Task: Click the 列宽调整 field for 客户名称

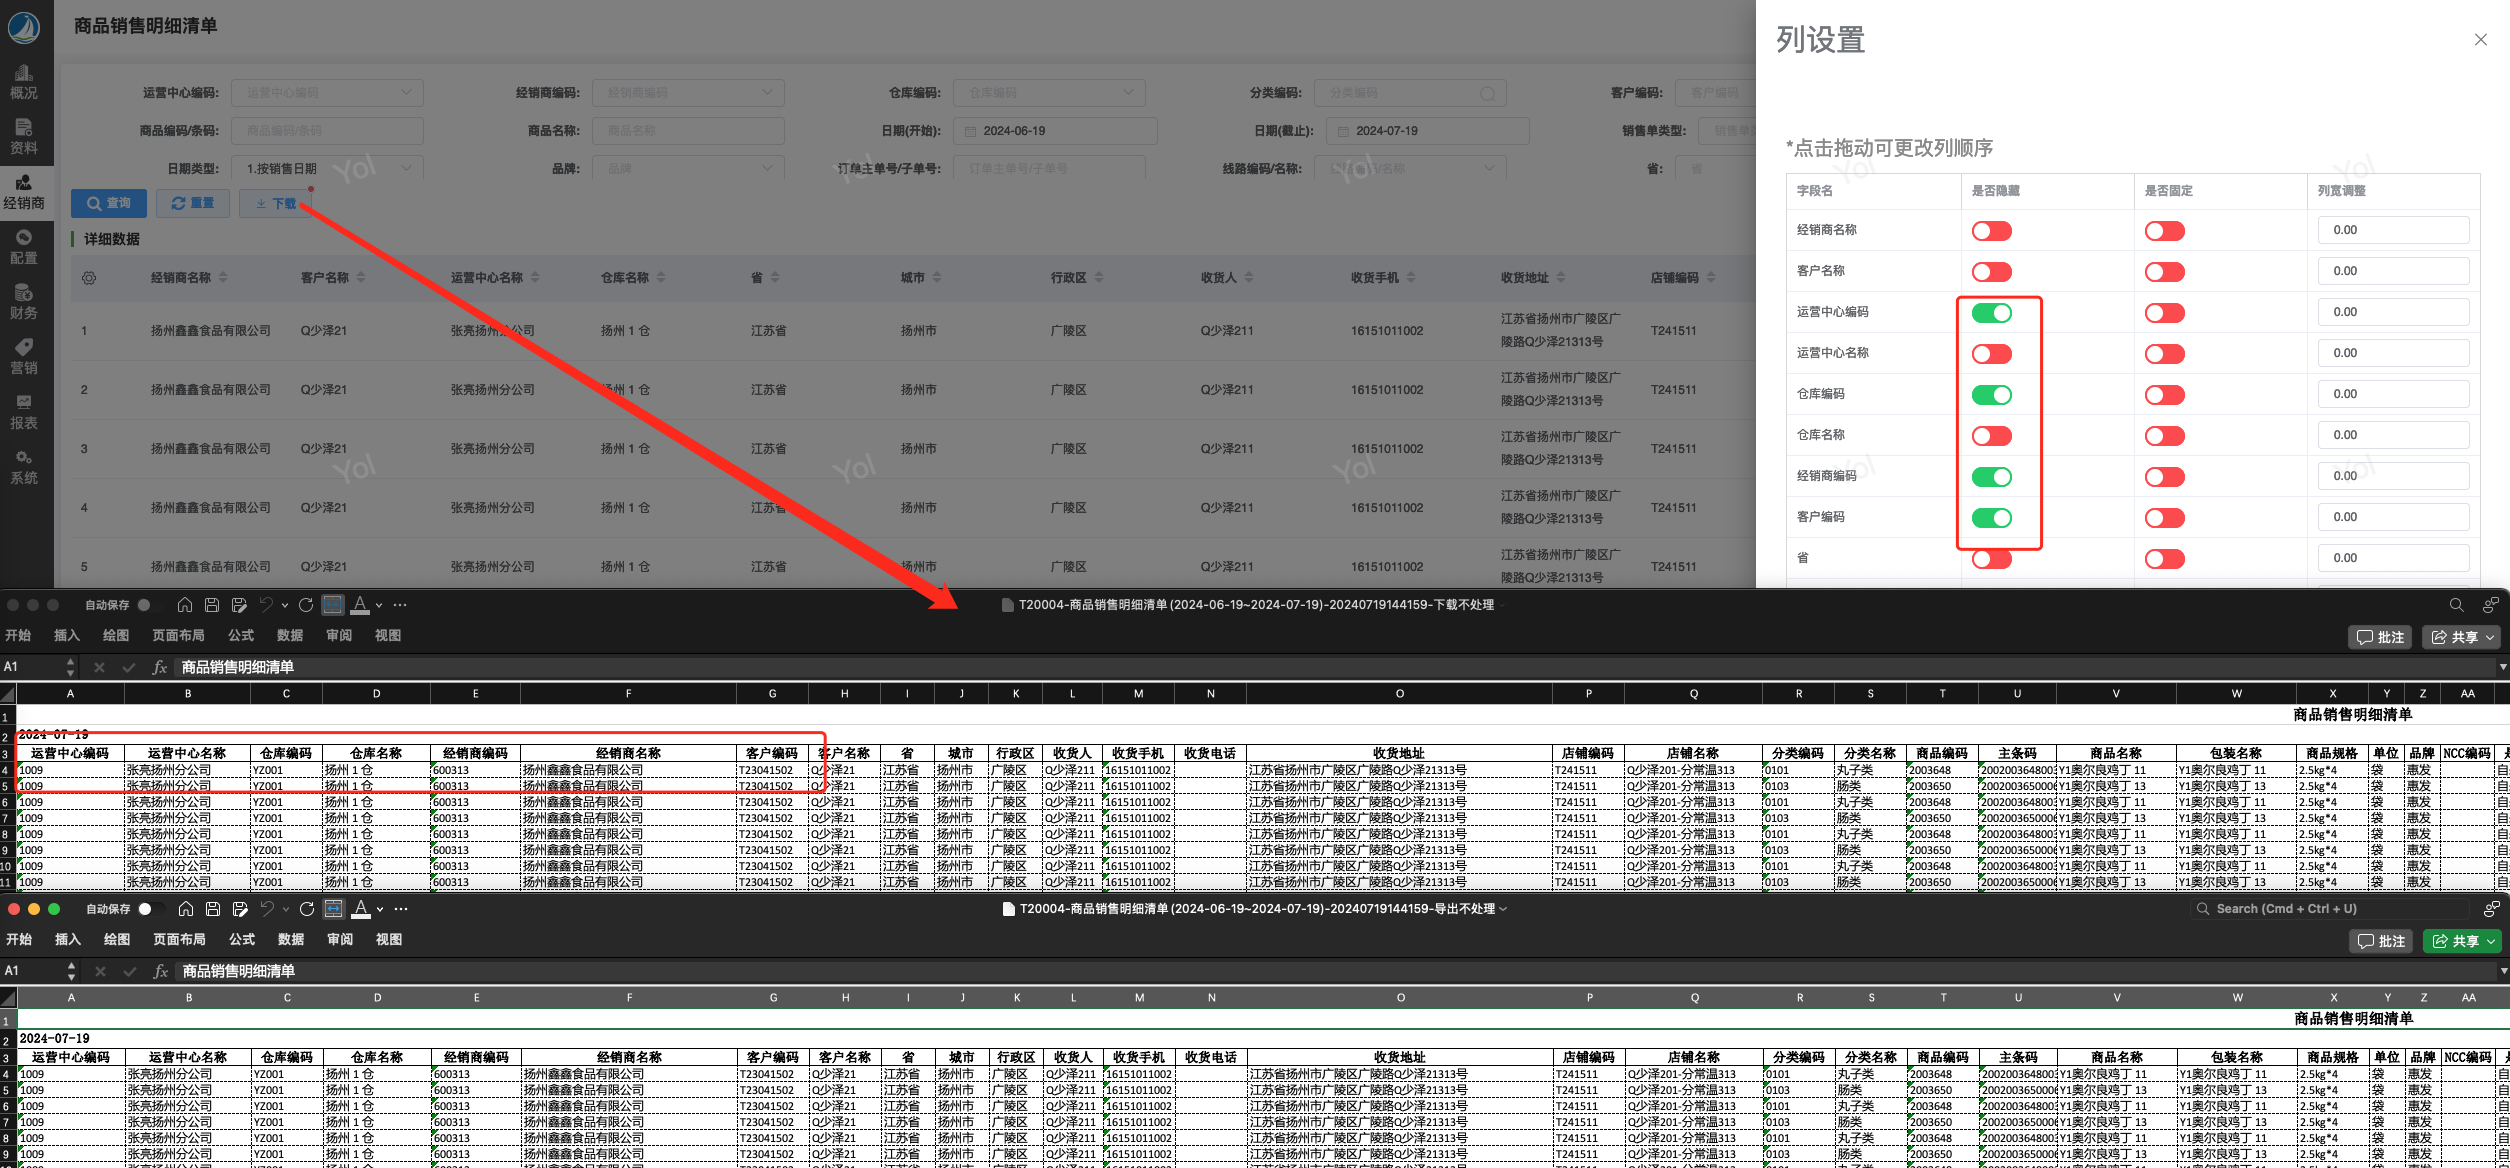Action: [2392, 271]
